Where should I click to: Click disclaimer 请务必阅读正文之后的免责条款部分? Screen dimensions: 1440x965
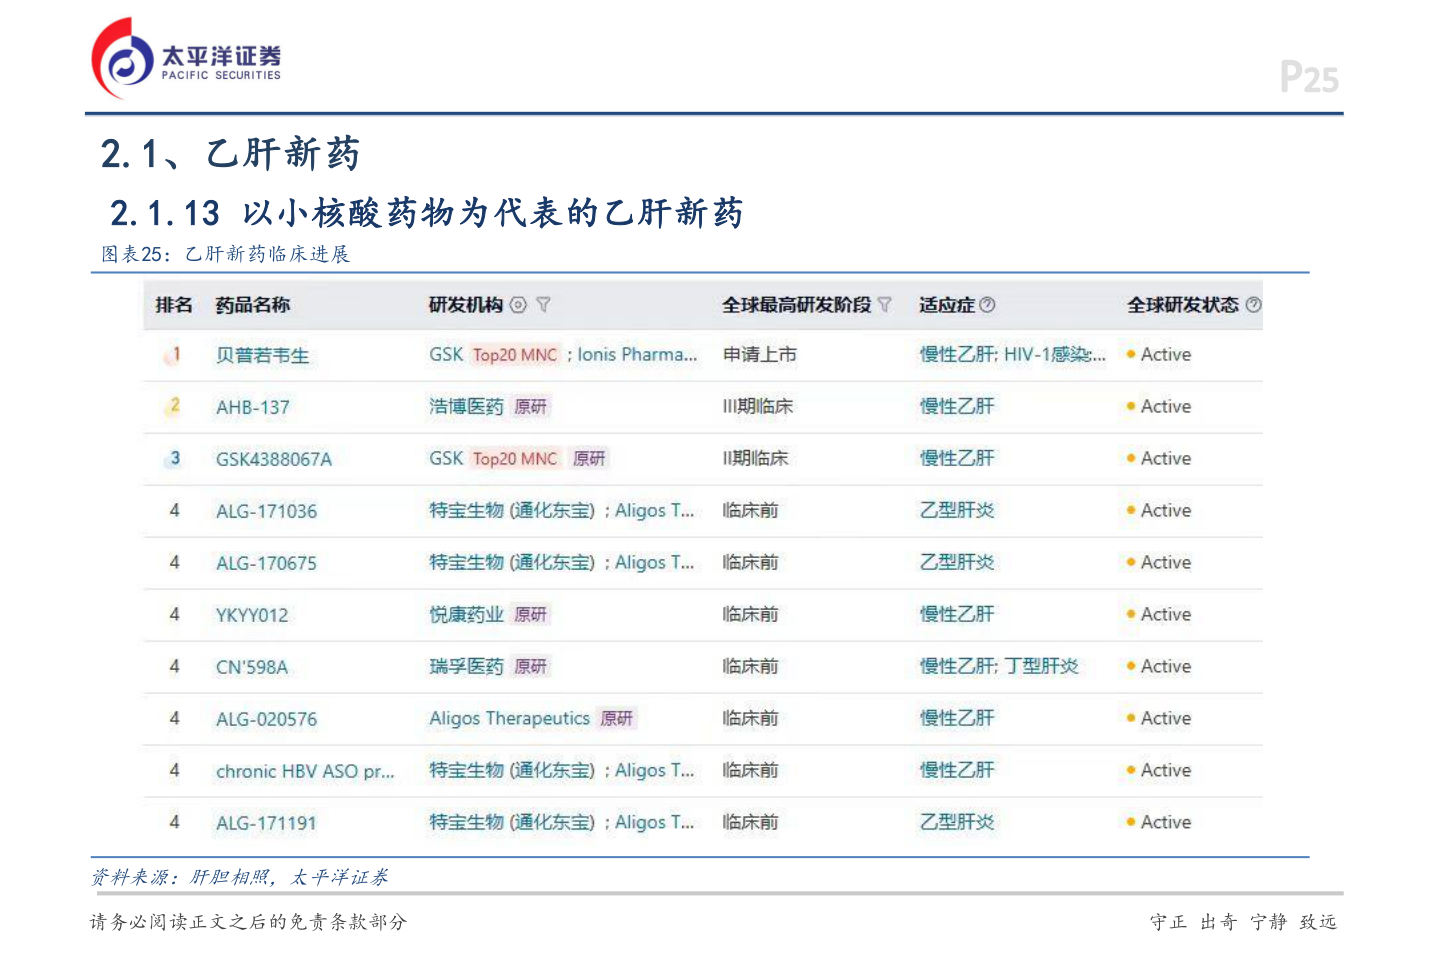(x=249, y=922)
